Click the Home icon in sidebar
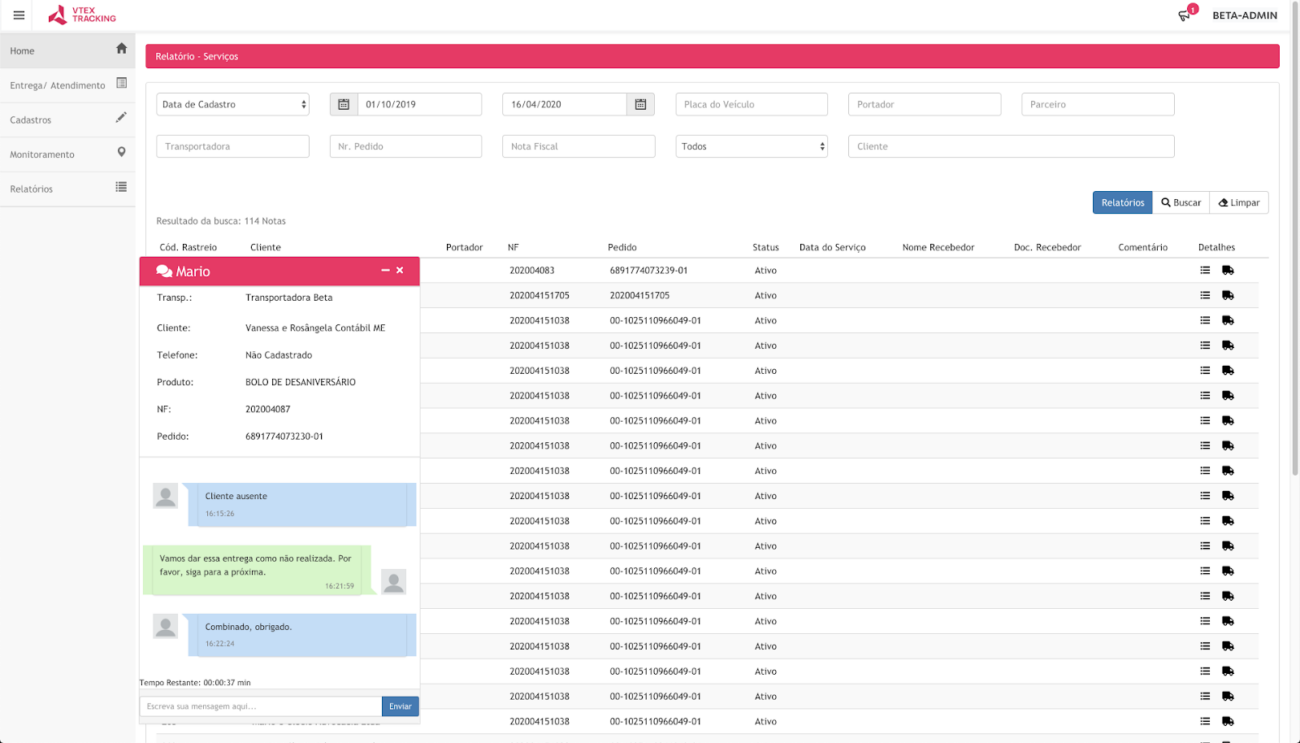1300x743 pixels. (x=121, y=49)
